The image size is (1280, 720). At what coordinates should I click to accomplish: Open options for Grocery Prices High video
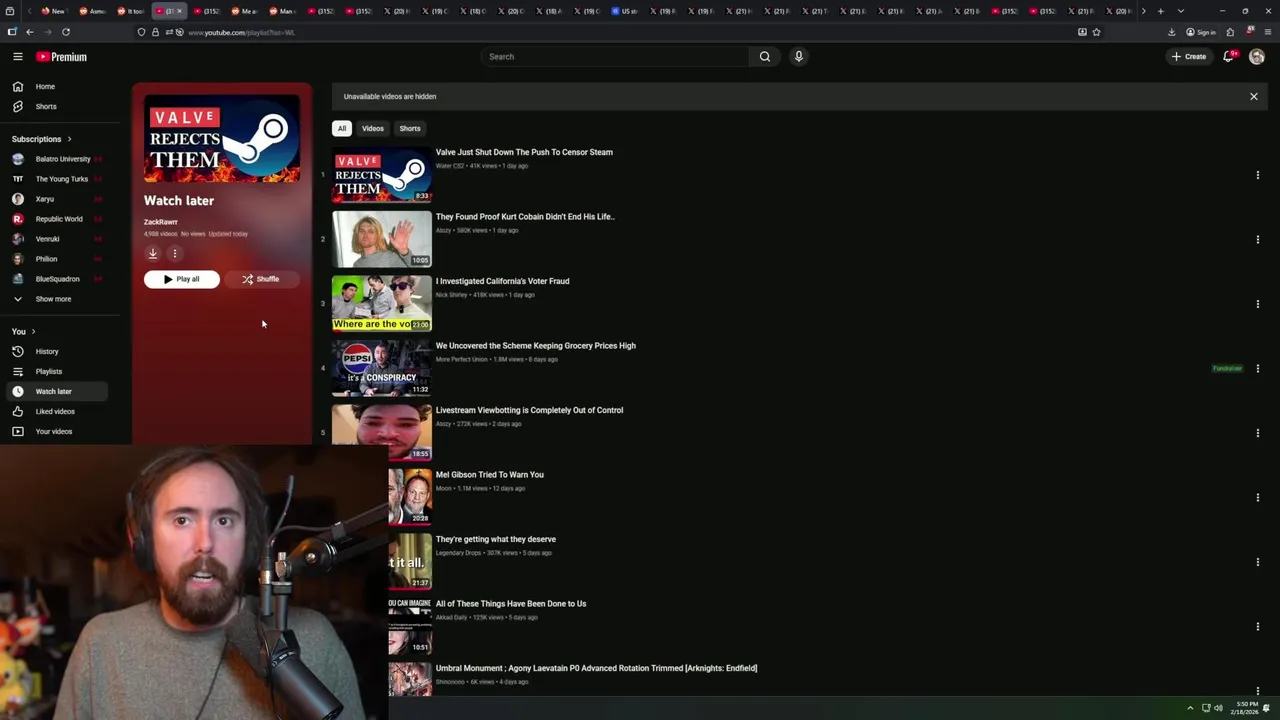tap(1257, 369)
